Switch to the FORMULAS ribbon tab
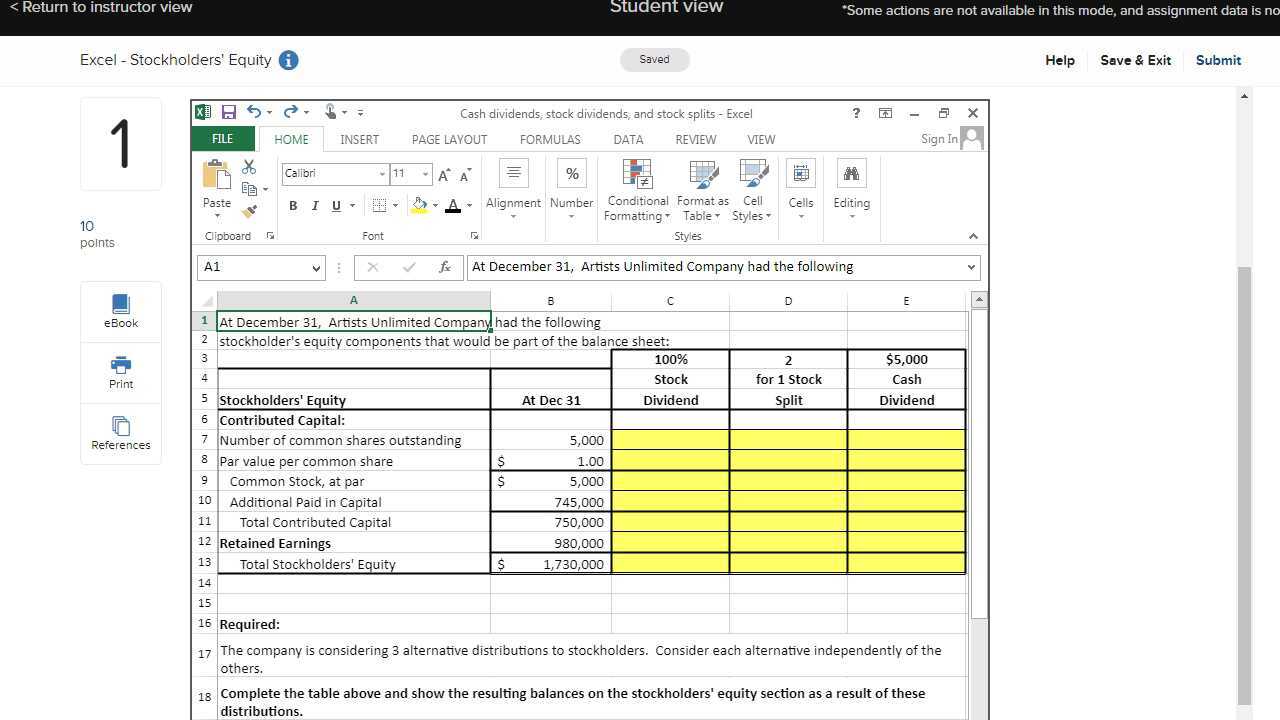This screenshot has width=1280, height=720. pos(550,140)
